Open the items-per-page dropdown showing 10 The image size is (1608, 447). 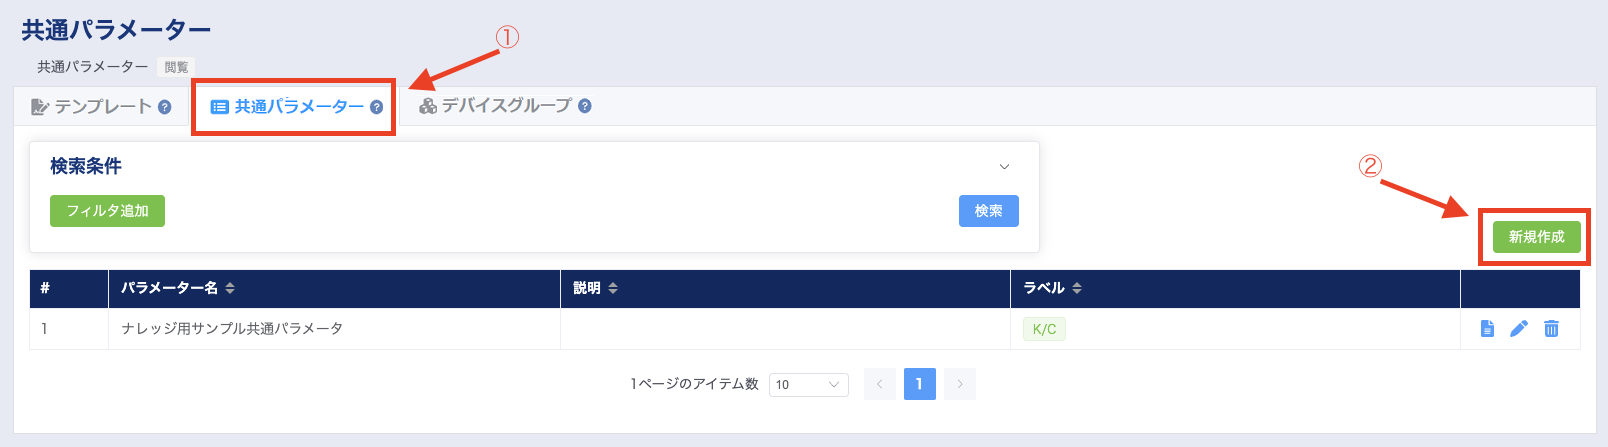(x=809, y=384)
